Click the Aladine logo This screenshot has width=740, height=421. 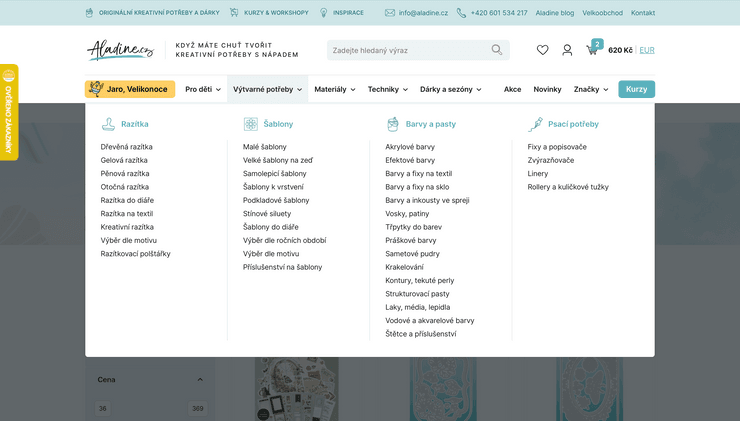coord(120,50)
